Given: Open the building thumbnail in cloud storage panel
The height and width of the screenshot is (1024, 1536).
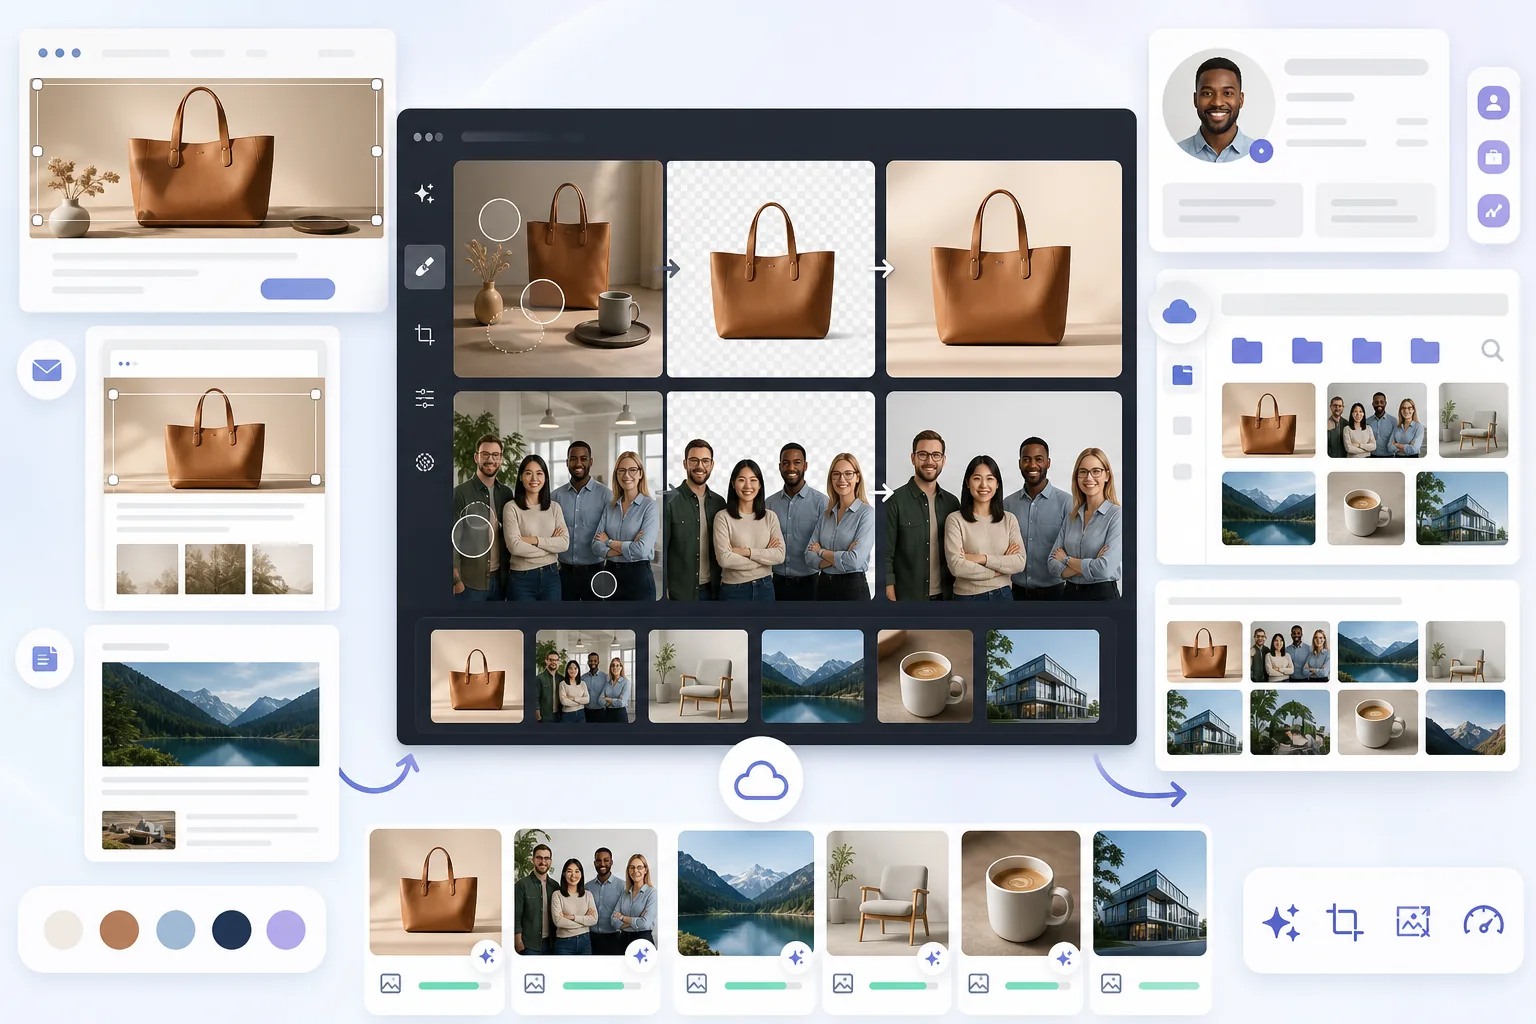Looking at the screenshot, I should [x=1462, y=508].
